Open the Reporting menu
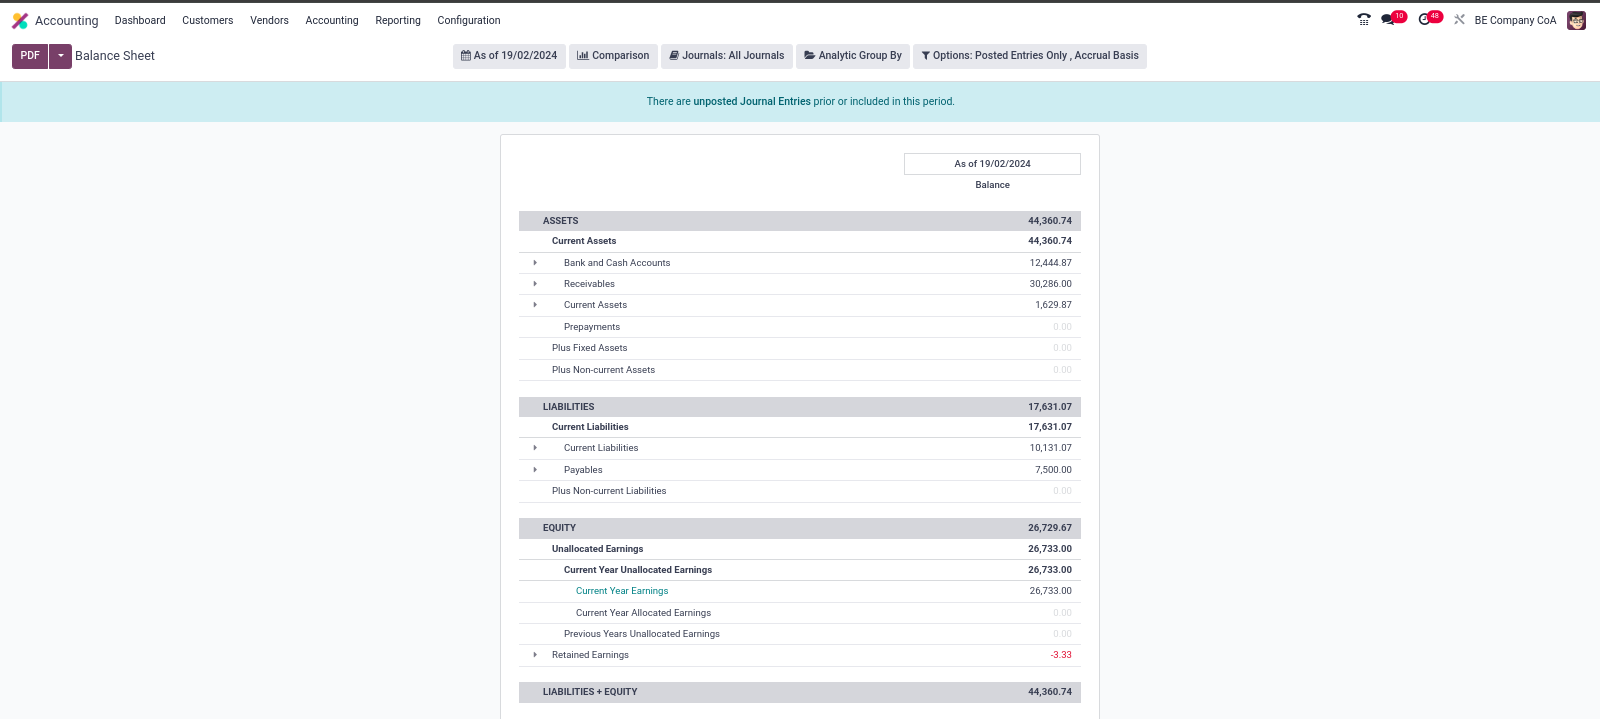The height and width of the screenshot is (719, 1600). (398, 20)
